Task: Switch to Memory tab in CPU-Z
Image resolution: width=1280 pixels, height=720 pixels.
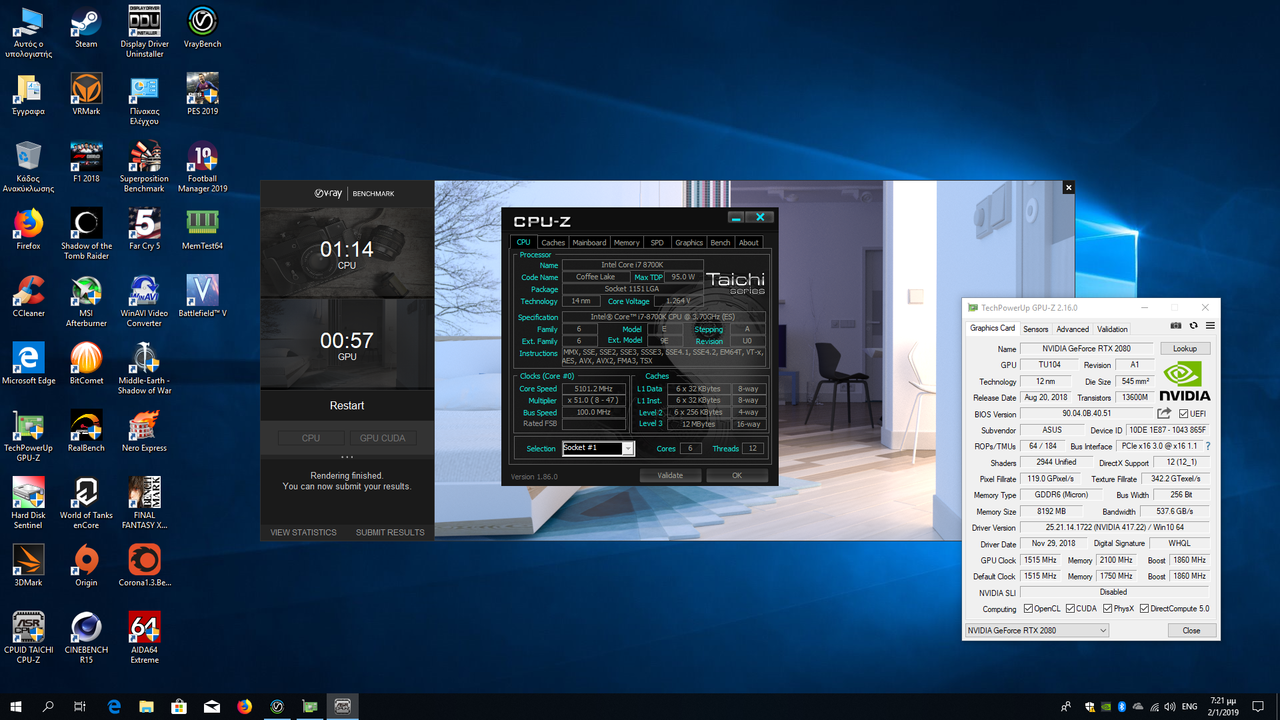Action: (627, 242)
